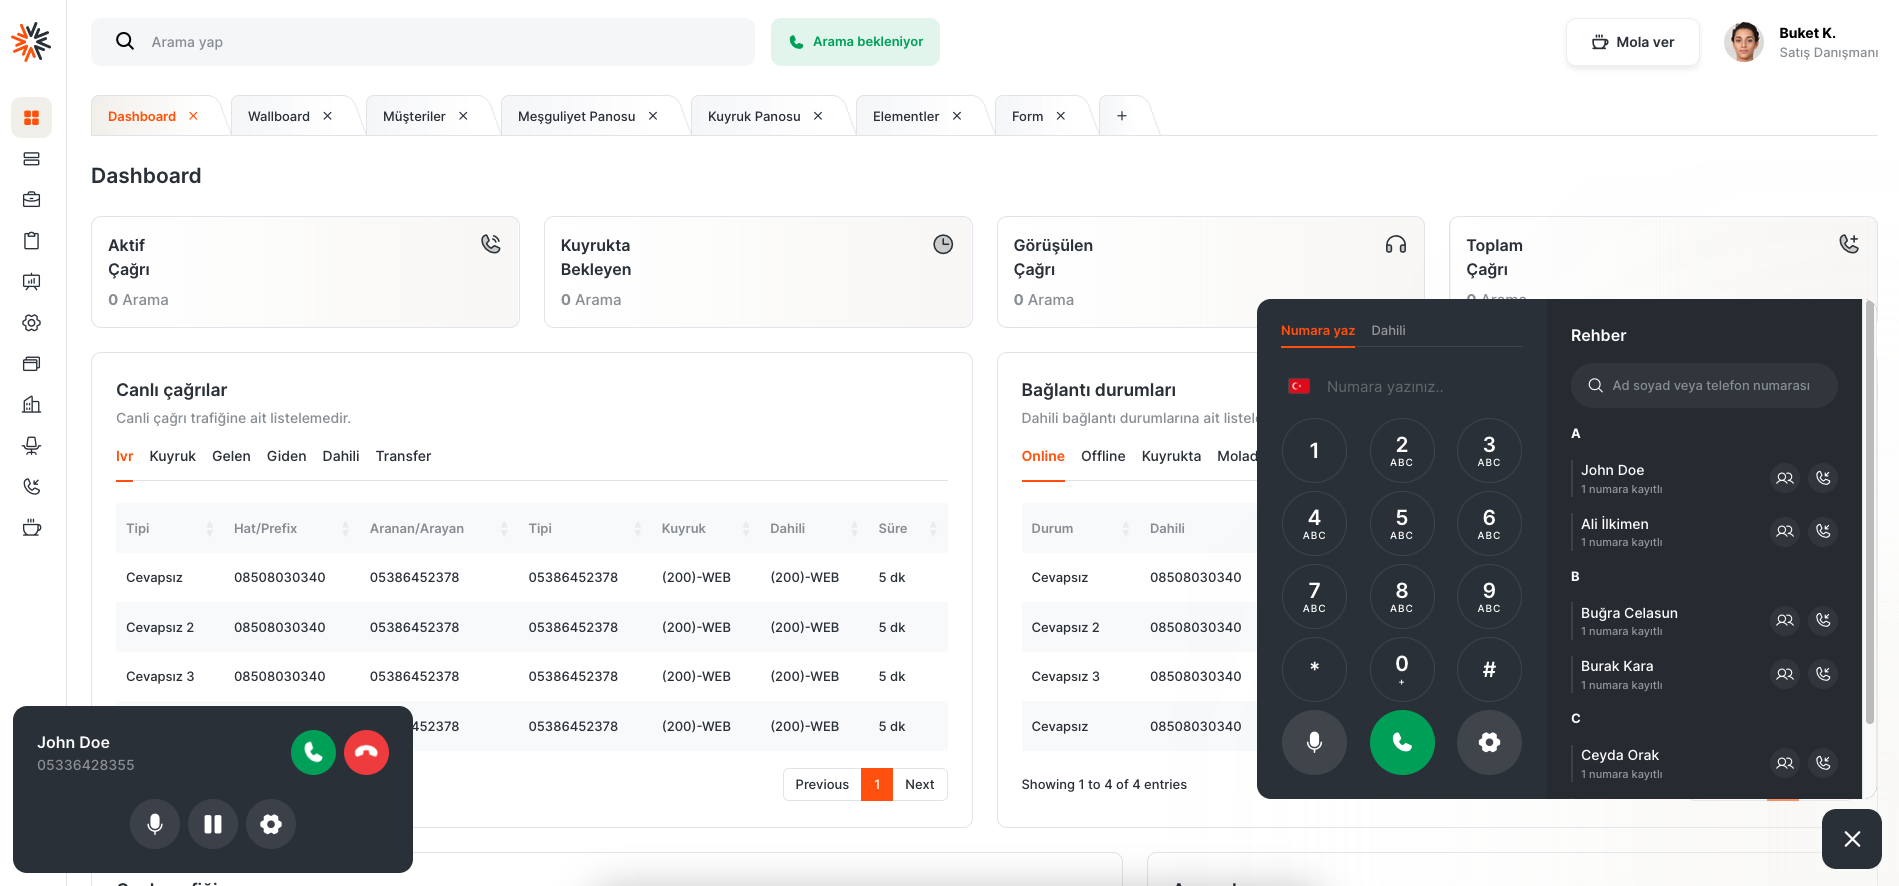Viewport: 1899px width, 886px height.
Task: Open dialpad settings gear
Action: pyautogui.click(x=1489, y=742)
